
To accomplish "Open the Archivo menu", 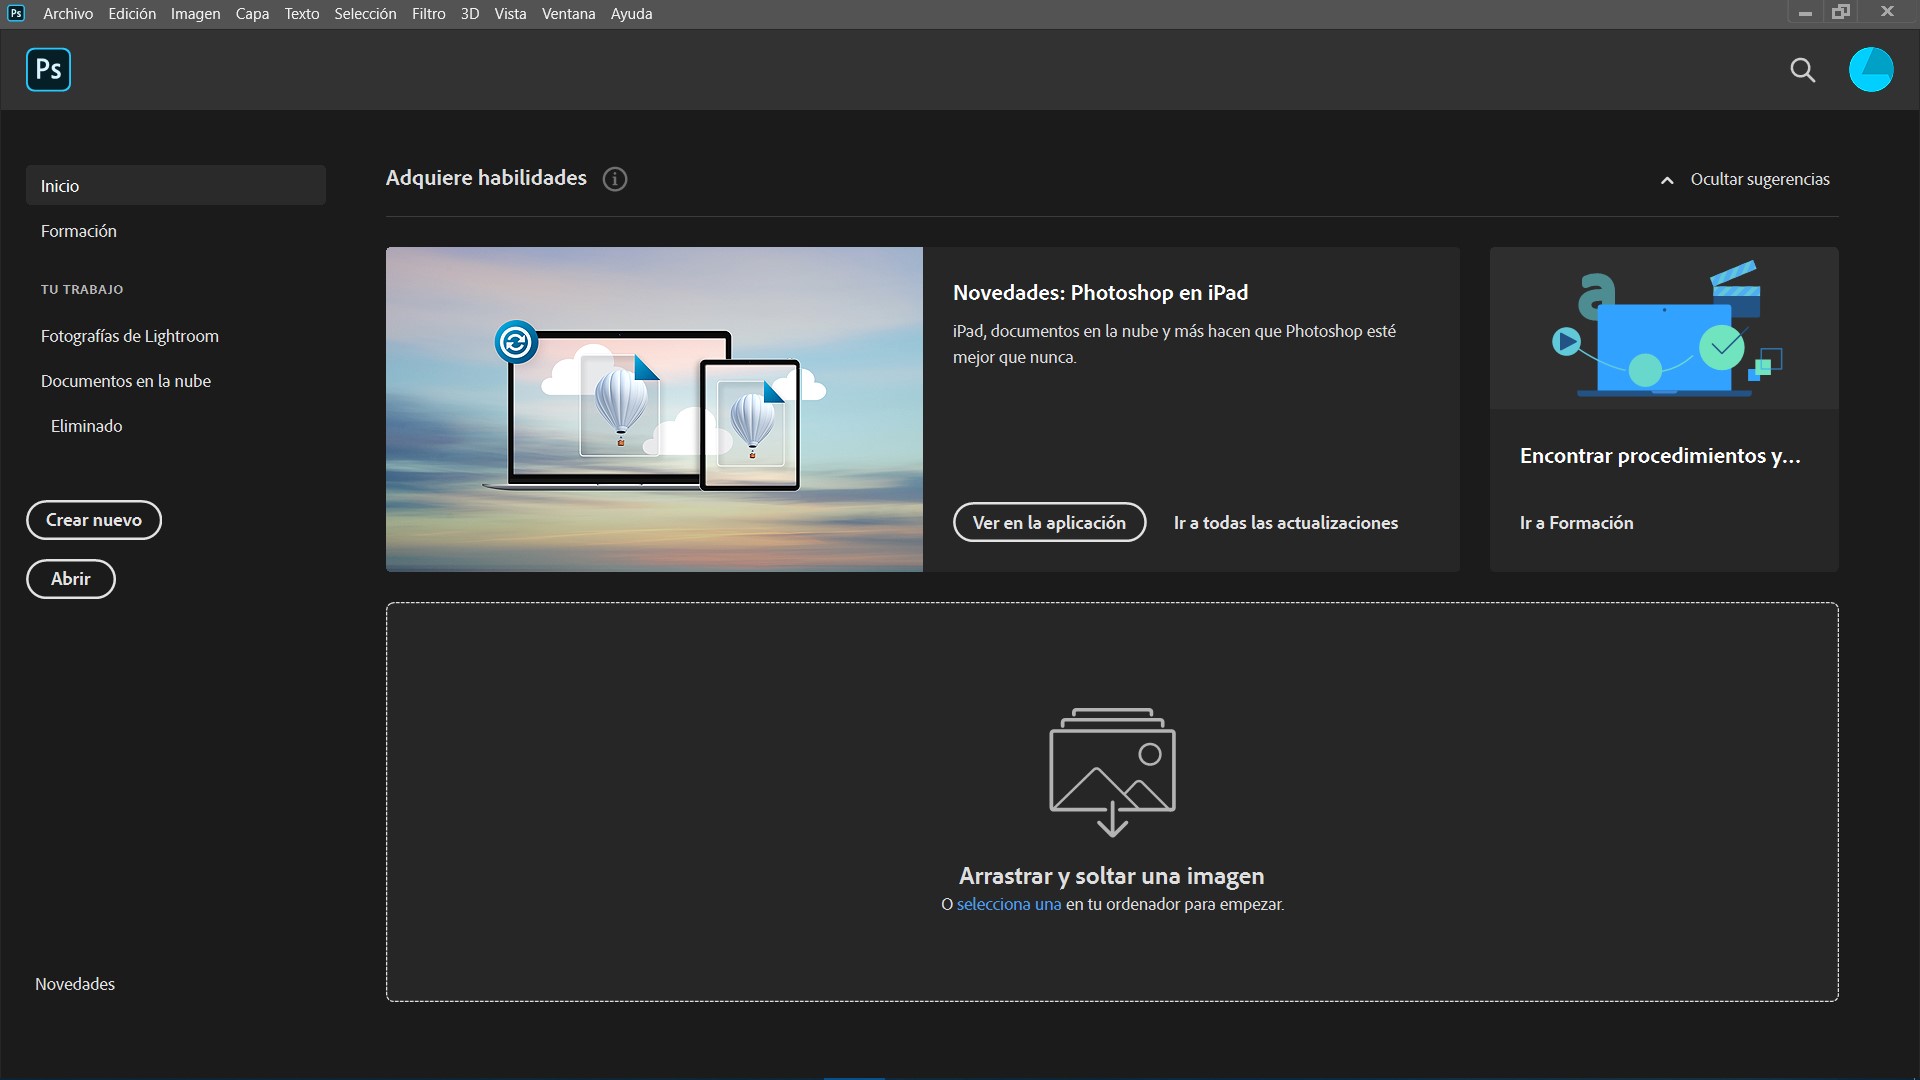I will (68, 14).
